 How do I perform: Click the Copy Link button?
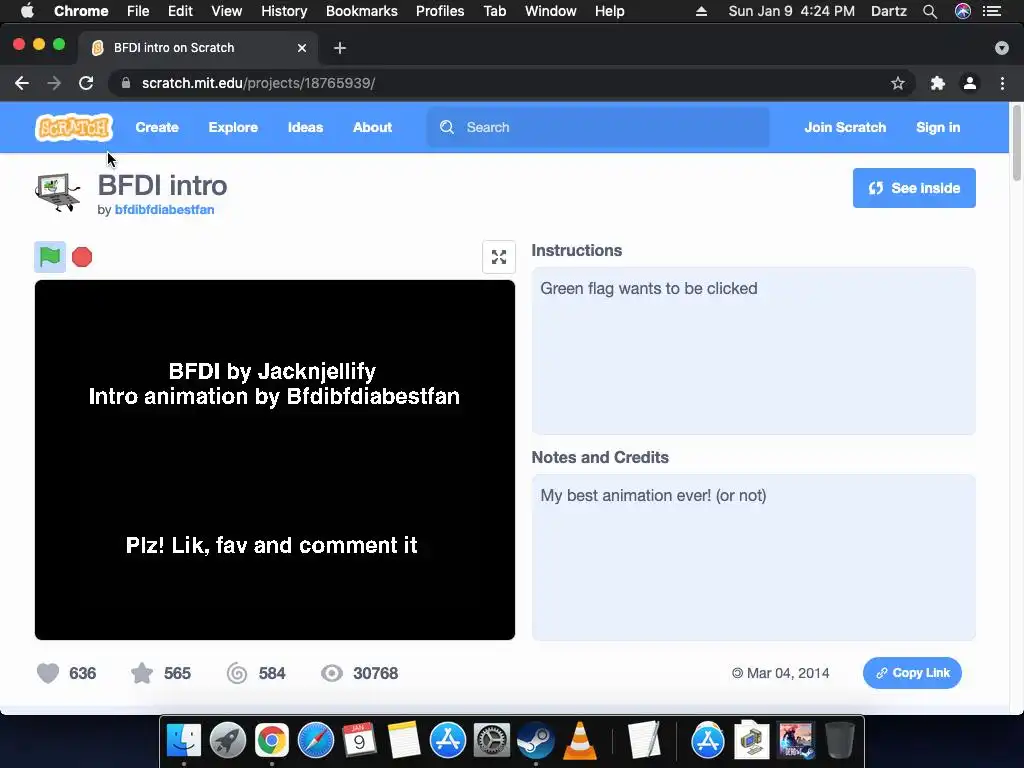click(x=912, y=673)
